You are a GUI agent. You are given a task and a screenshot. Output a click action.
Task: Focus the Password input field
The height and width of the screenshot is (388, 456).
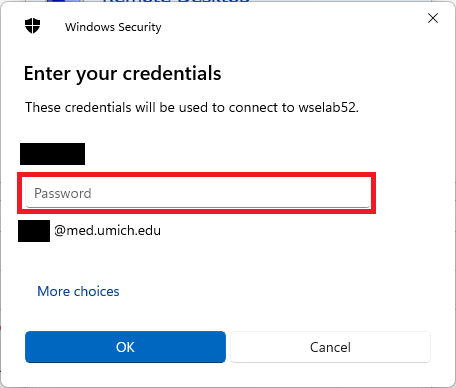(x=198, y=193)
